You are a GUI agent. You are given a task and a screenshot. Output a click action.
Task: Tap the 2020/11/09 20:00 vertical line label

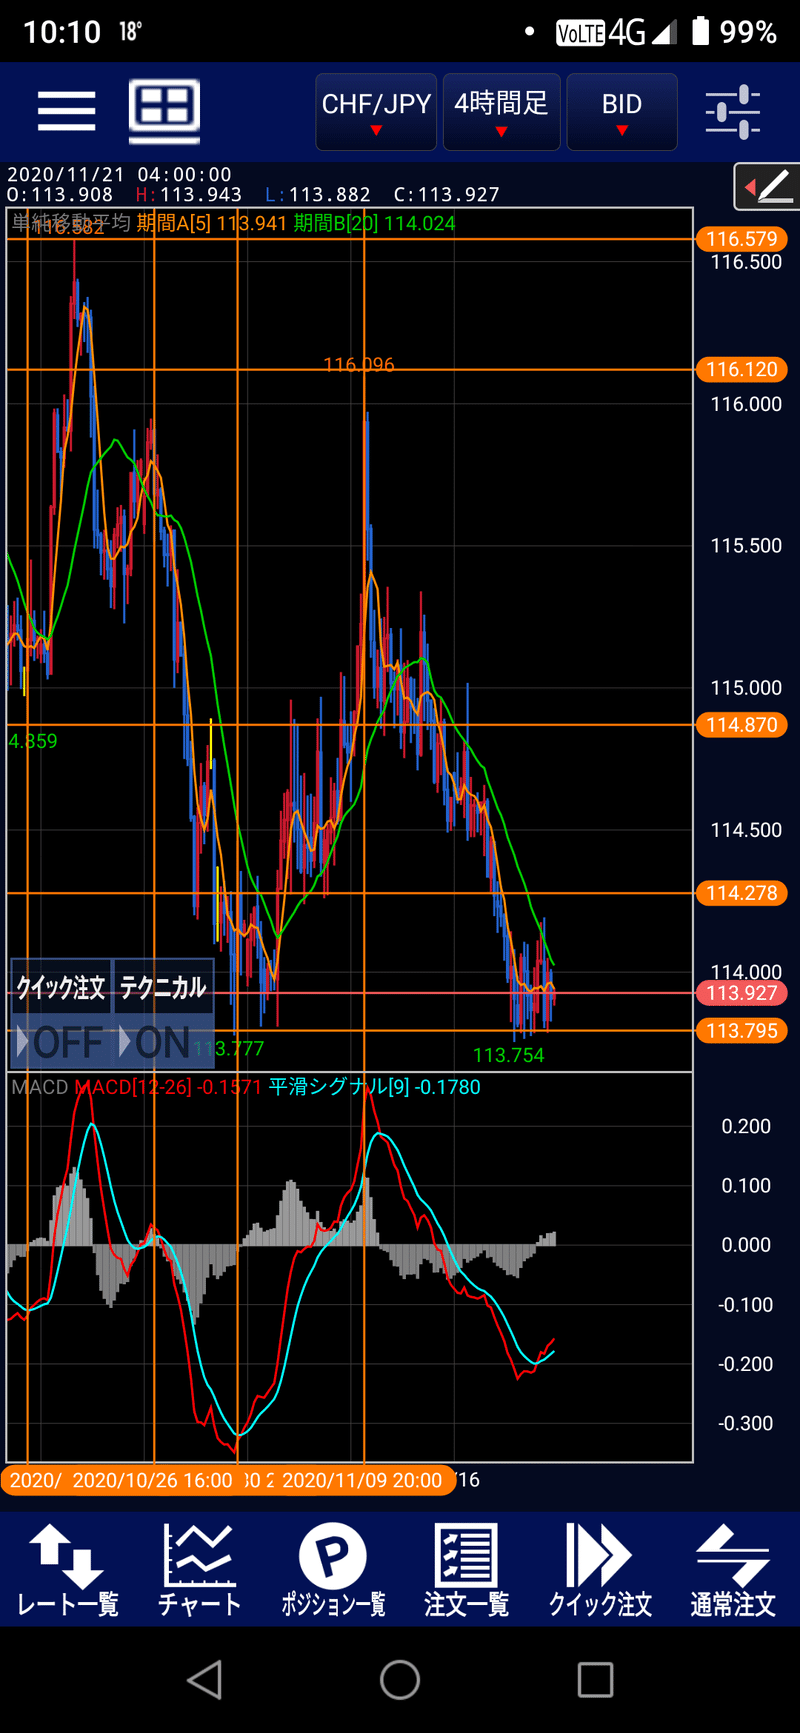pos(362,1480)
